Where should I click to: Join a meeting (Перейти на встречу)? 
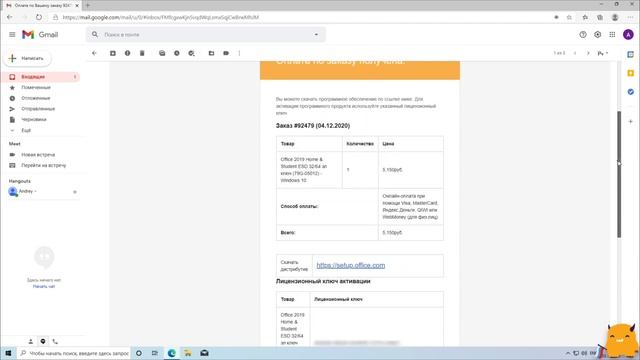click(x=43, y=165)
